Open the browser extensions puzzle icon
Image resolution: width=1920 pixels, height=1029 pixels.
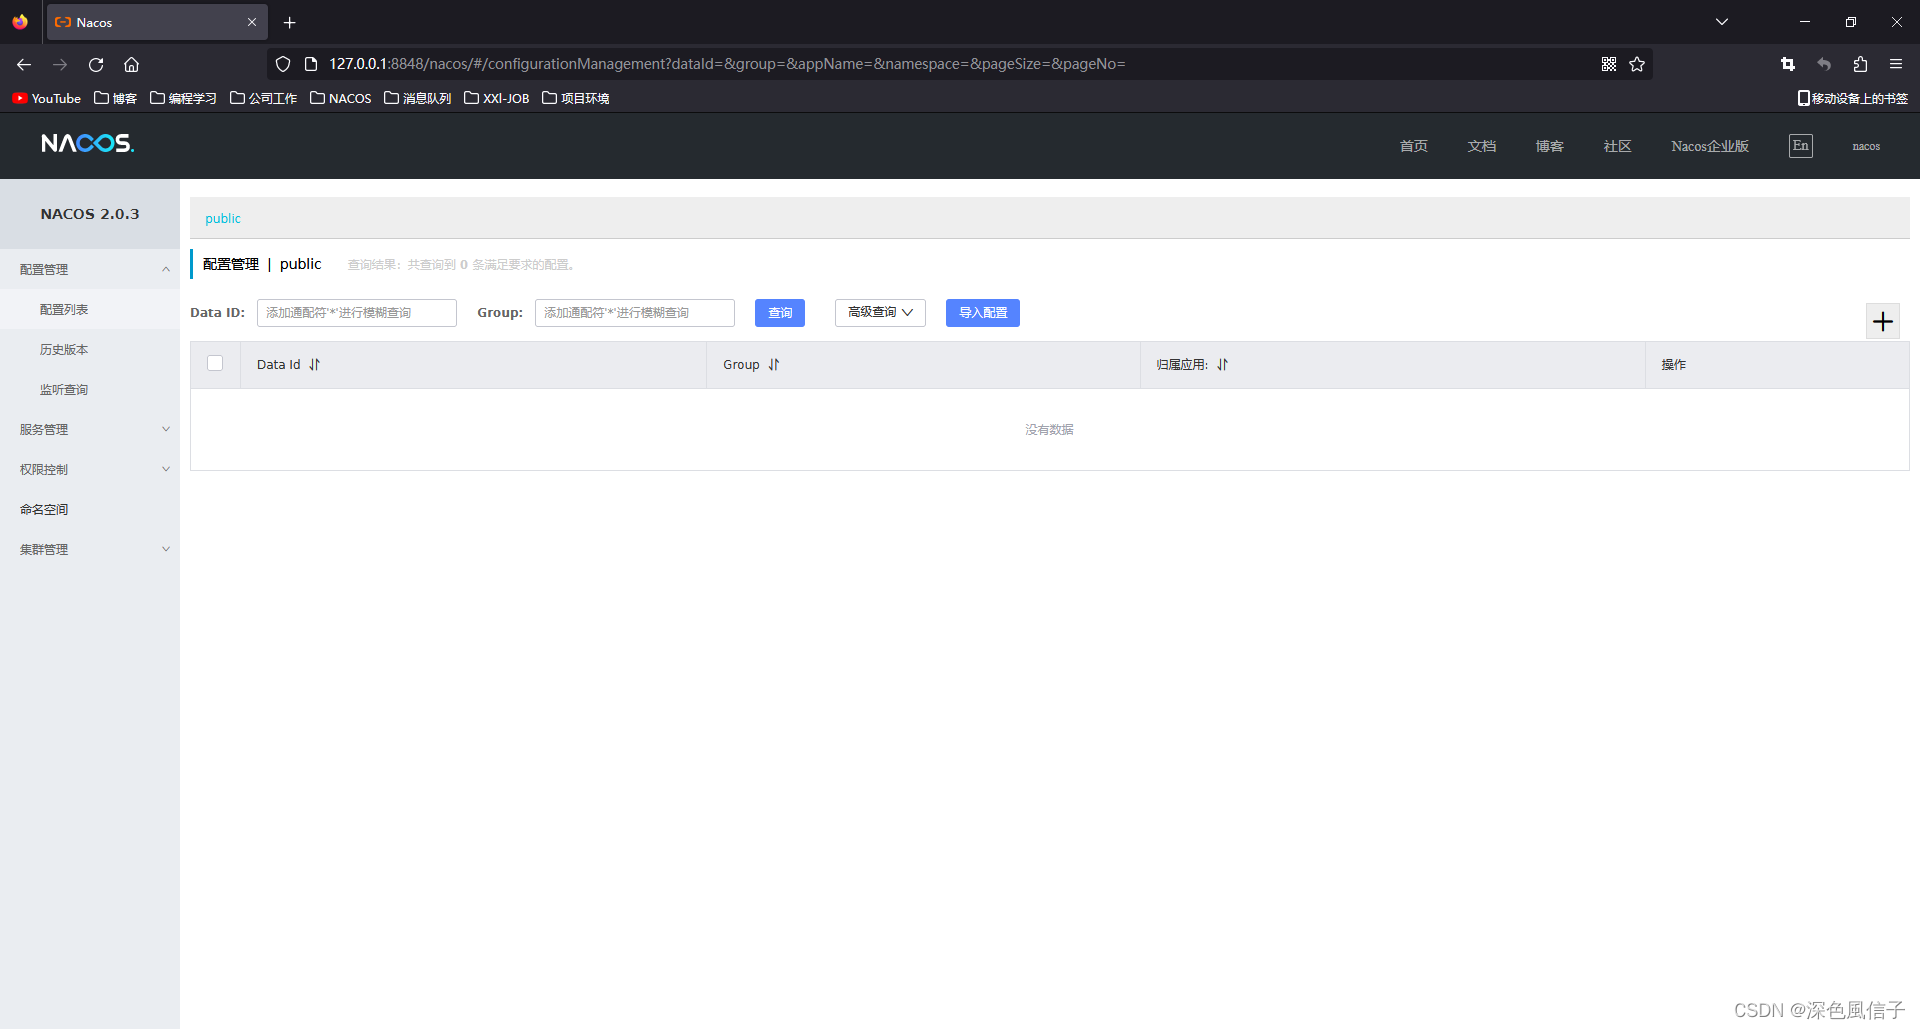[x=1860, y=64]
